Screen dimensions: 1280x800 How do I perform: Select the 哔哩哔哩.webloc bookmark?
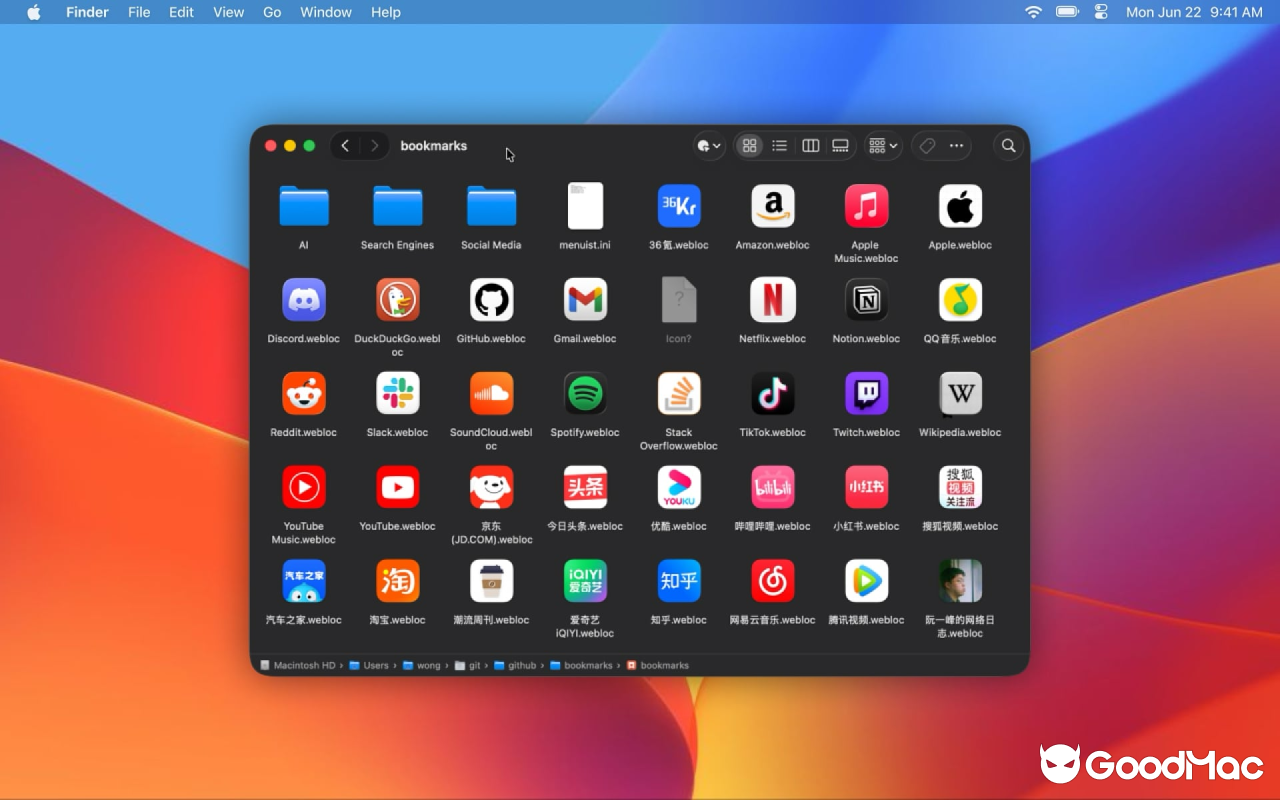click(773, 487)
